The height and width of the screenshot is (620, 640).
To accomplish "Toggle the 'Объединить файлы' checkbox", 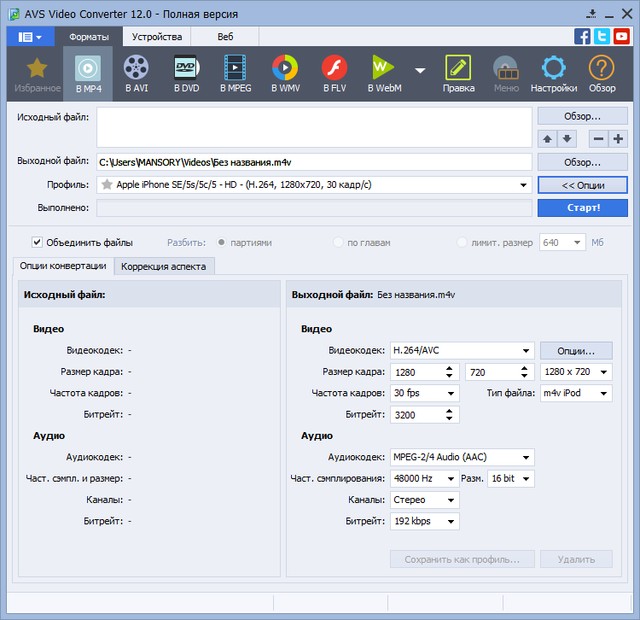I will coord(37,242).
